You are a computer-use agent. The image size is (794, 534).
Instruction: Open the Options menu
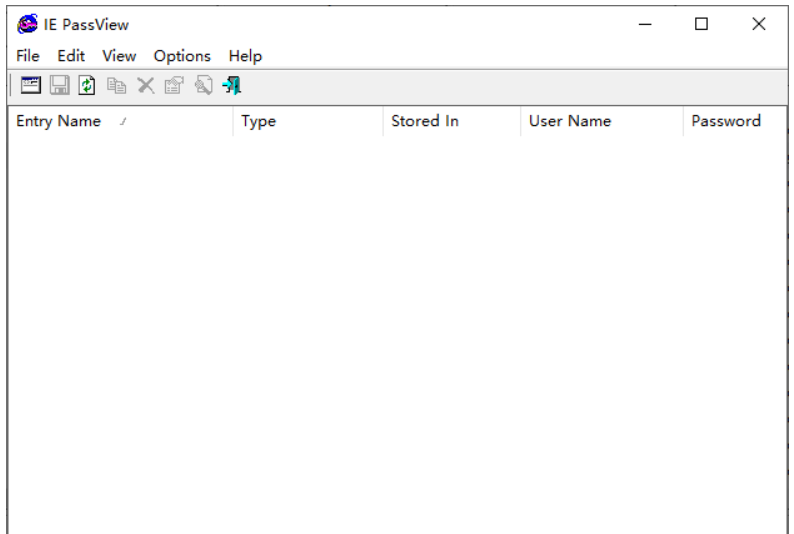(182, 56)
